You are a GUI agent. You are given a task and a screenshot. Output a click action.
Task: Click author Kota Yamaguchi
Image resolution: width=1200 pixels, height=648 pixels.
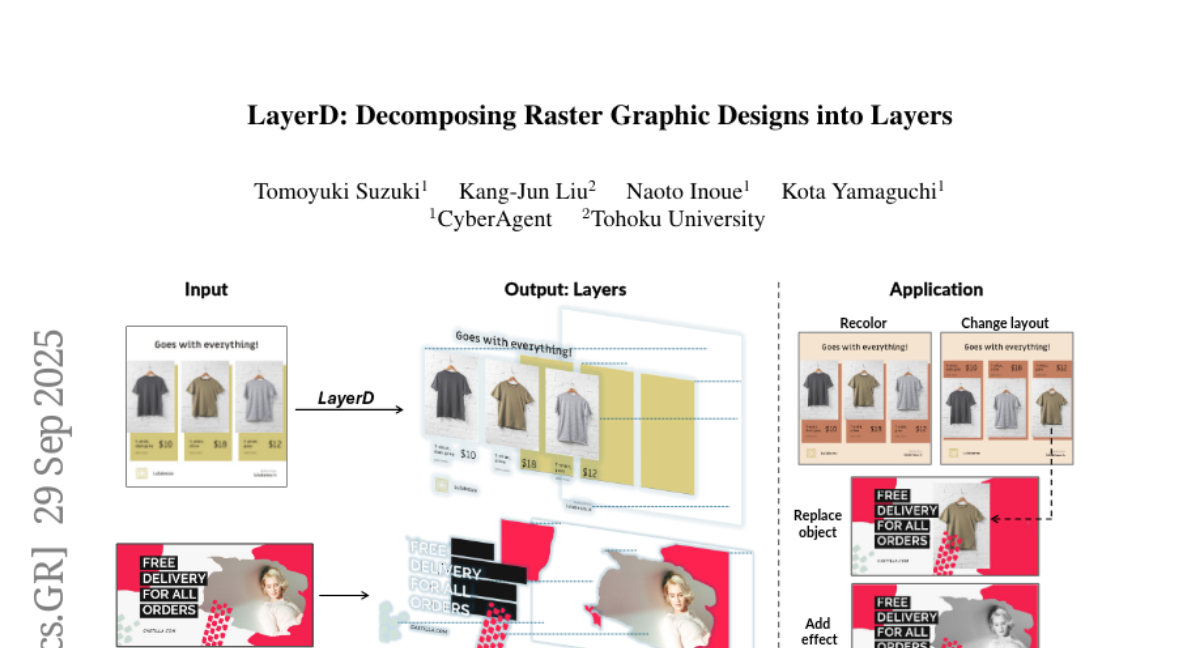862,191
